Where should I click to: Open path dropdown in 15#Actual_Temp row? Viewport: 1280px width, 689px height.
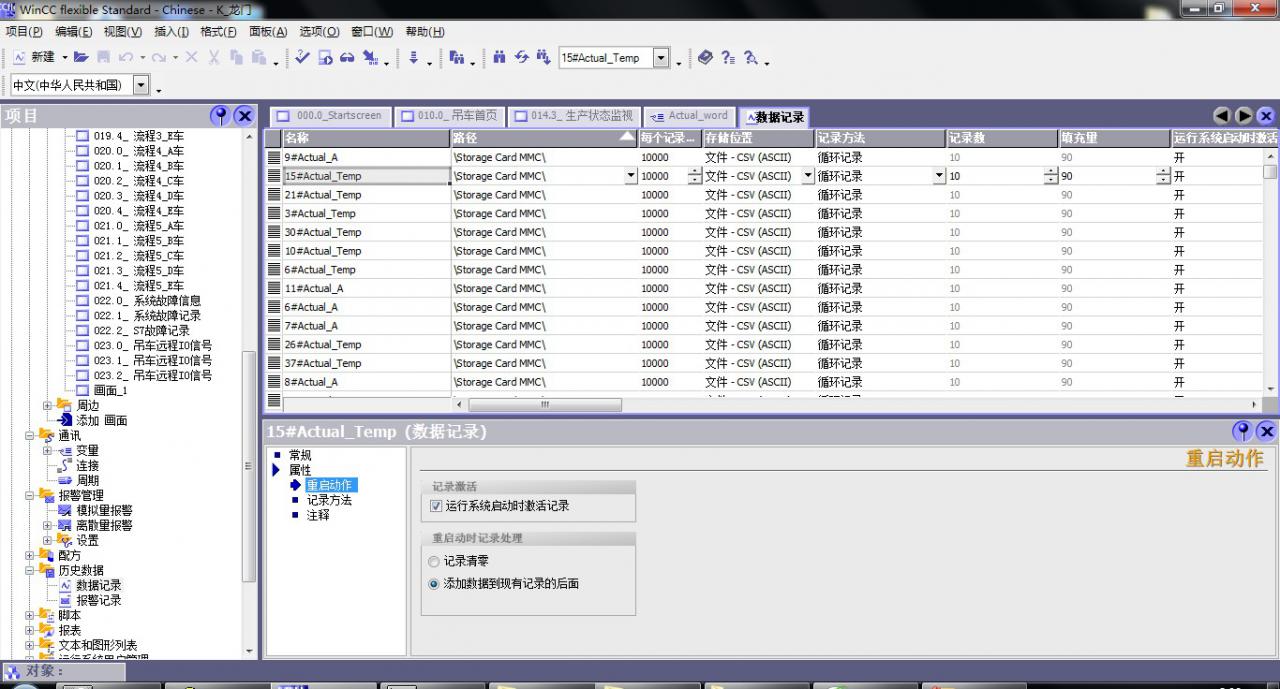click(631, 176)
